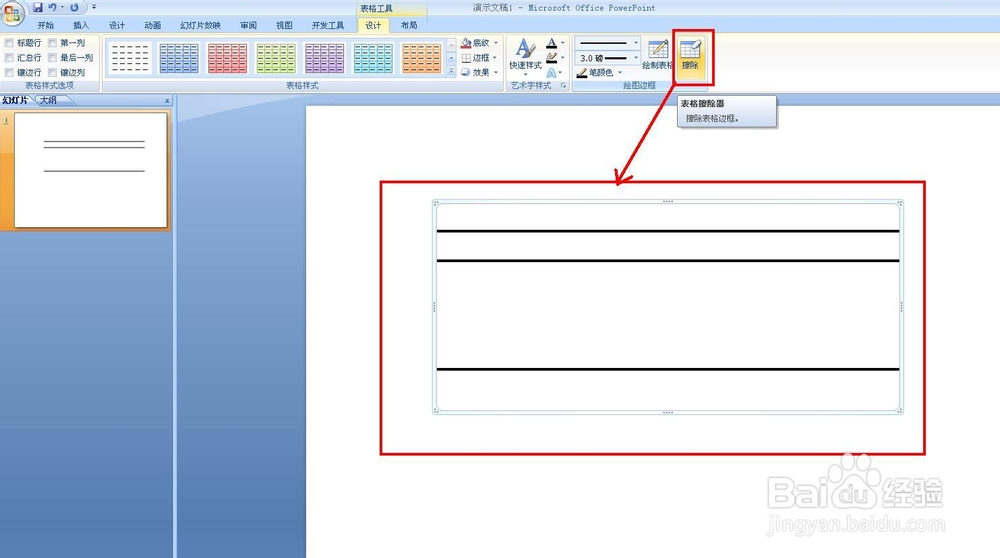Screen dimensions: 1000x558
Task: Expand the table styles gallery (more button)
Action: pyautogui.click(x=452, y=72)
